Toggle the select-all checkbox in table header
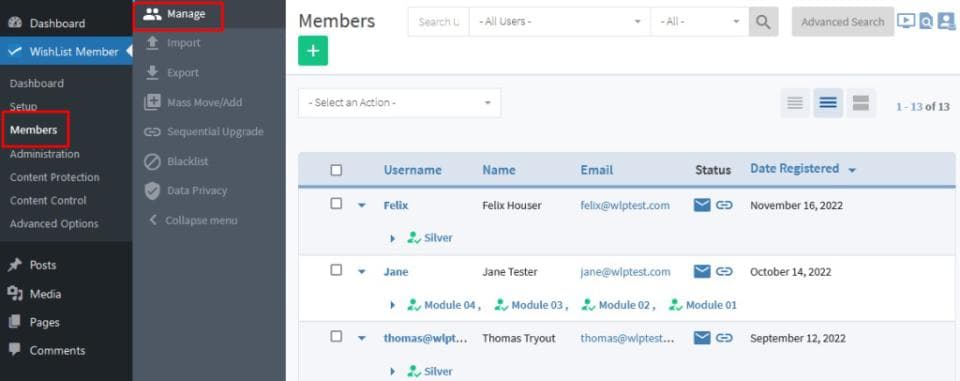Image resolution: width=960 pixels, height=381 pixels. (x=336, y=170)
